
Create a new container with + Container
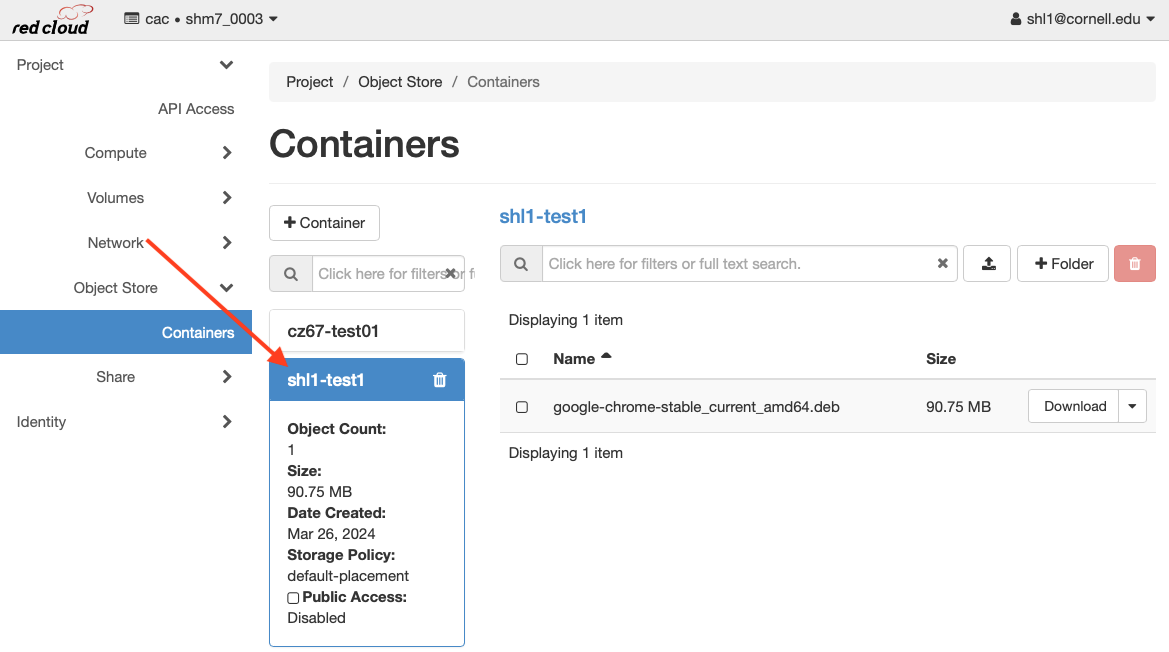tap(324, 223)
